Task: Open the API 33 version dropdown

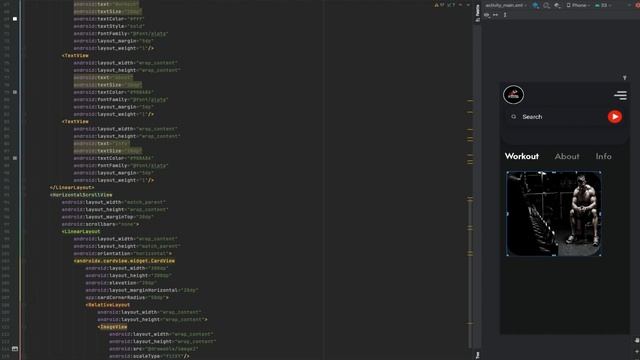Action: 603,5
